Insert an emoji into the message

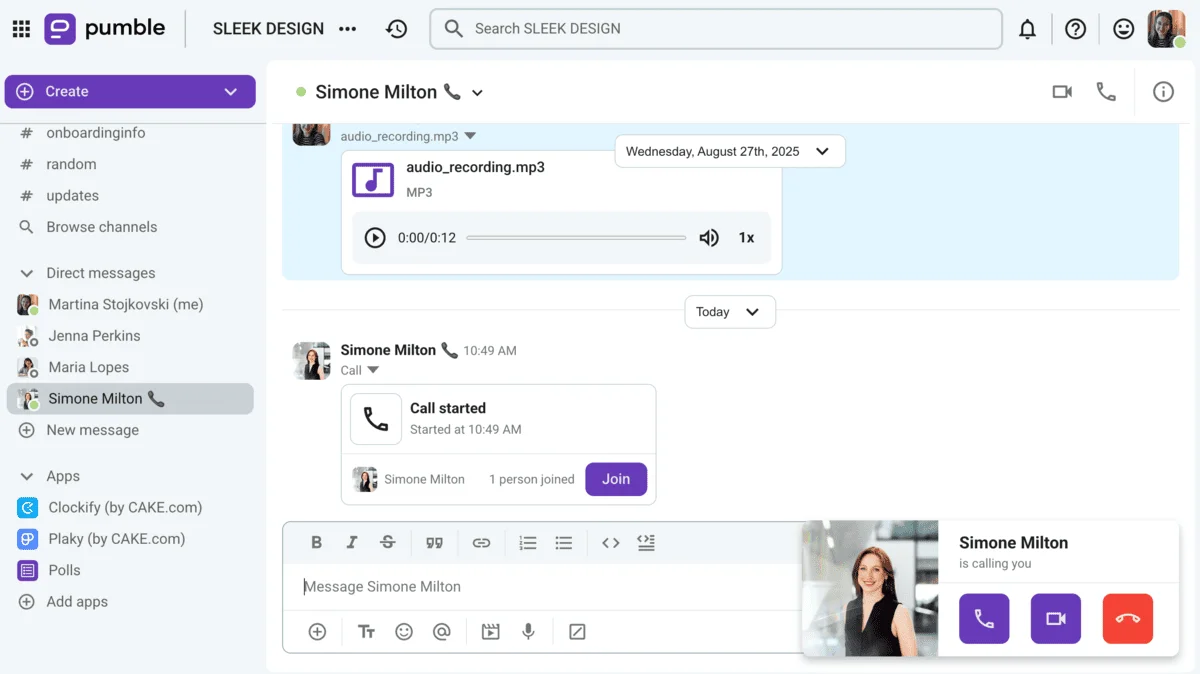404,631
